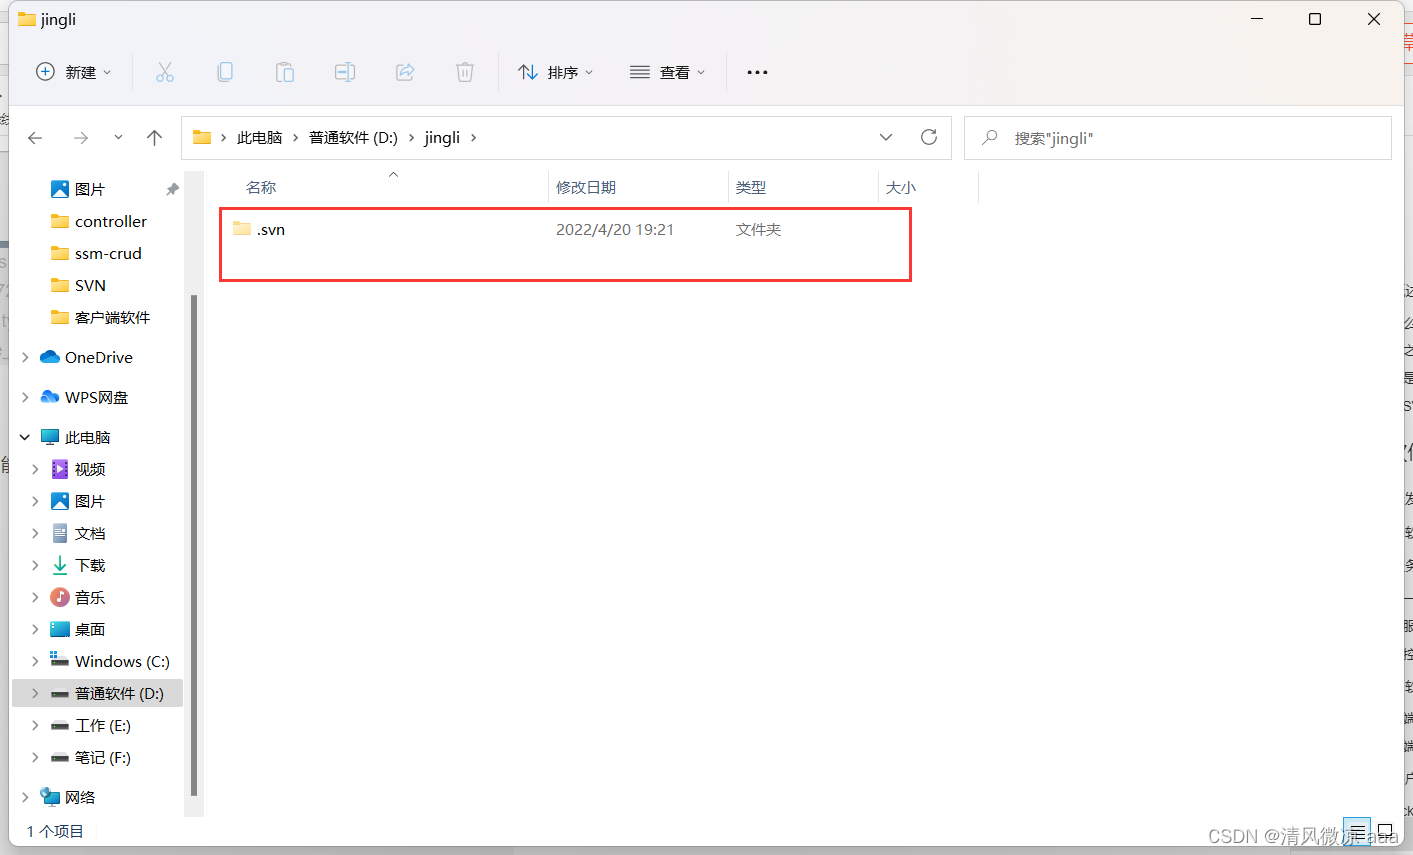Click the 网络 network icon
This screenshot has height=855, width=1413.
click(50, 797)
